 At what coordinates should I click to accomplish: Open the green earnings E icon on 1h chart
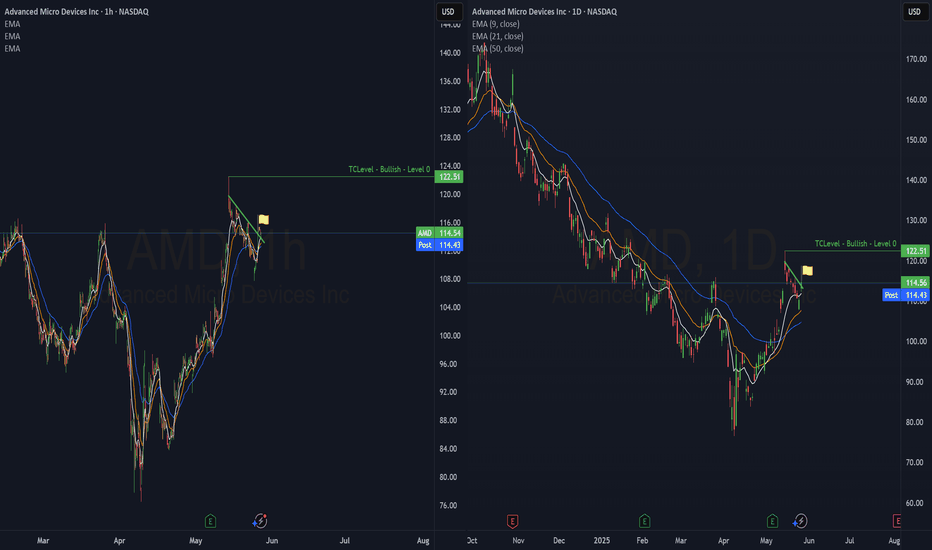click(210, 521)
